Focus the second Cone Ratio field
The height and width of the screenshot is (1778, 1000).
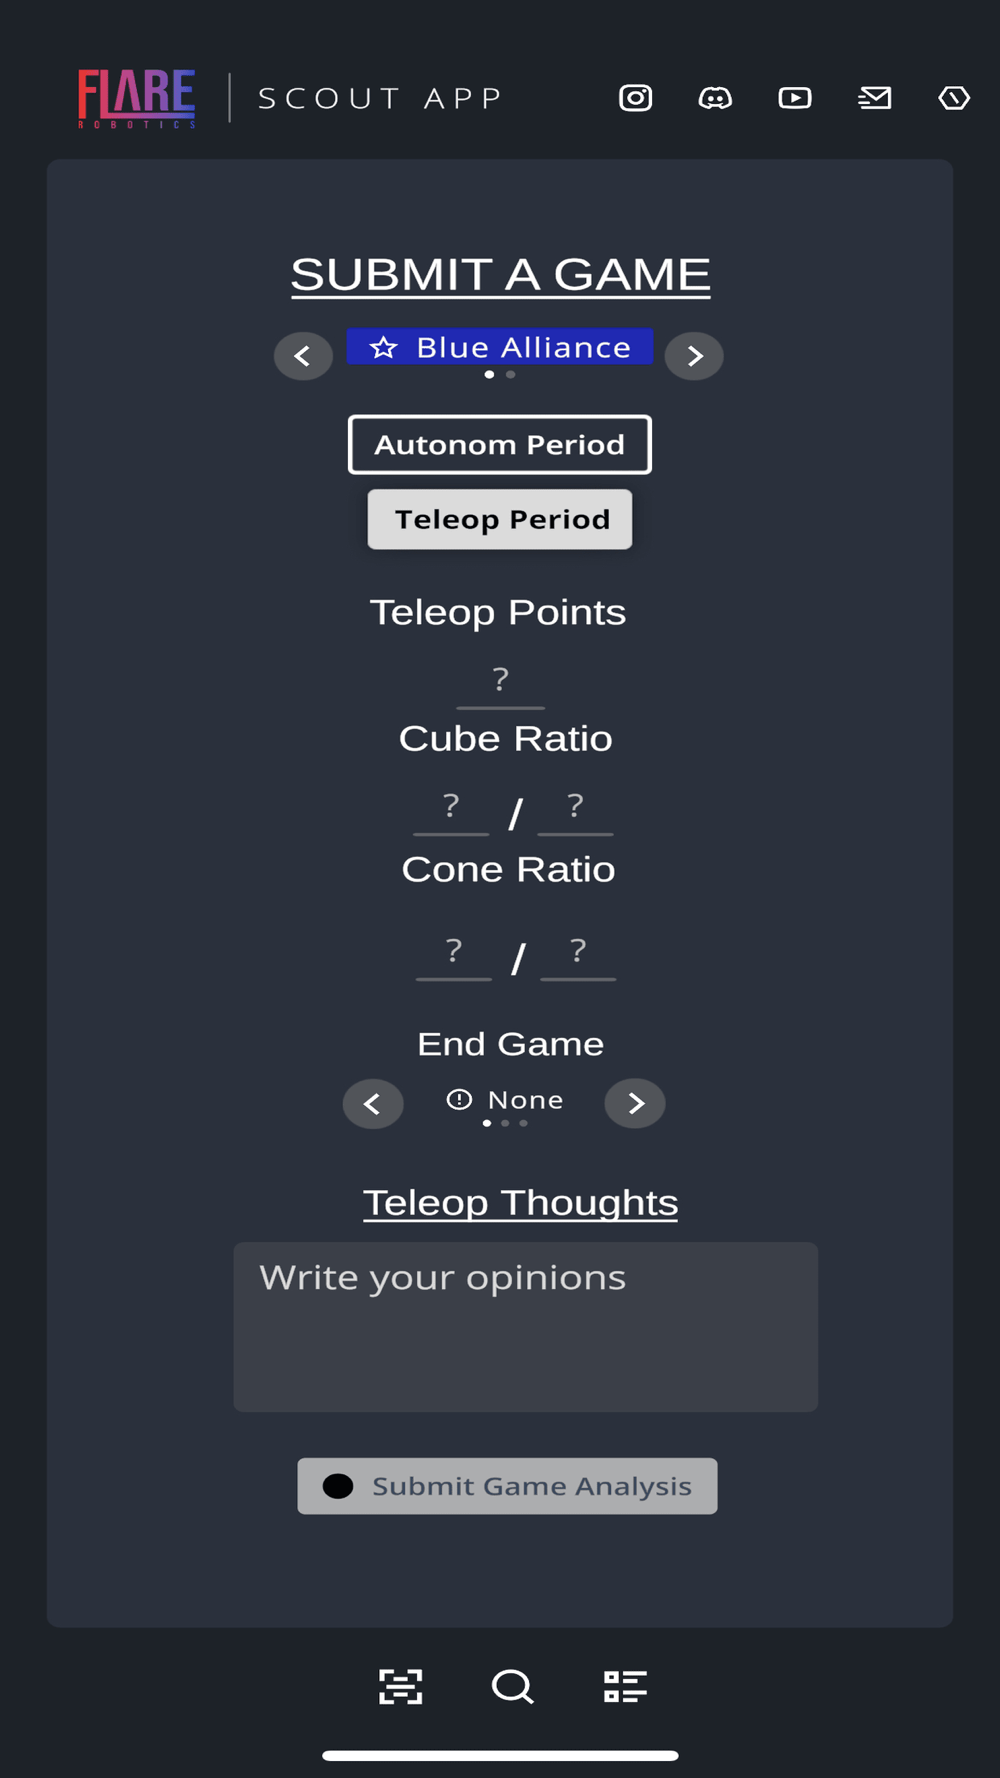(578, 953)
